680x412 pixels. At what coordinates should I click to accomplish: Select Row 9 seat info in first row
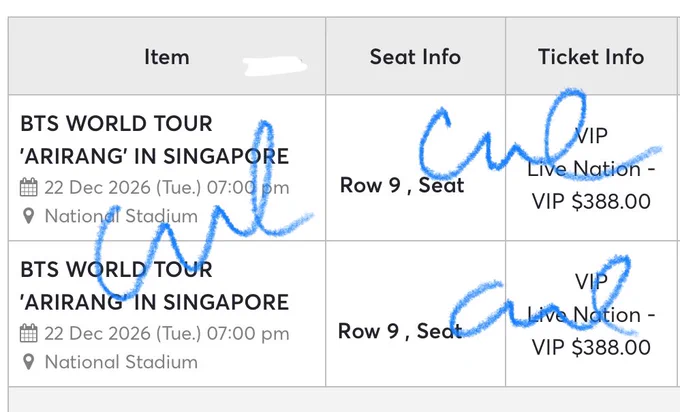point(402,186)
